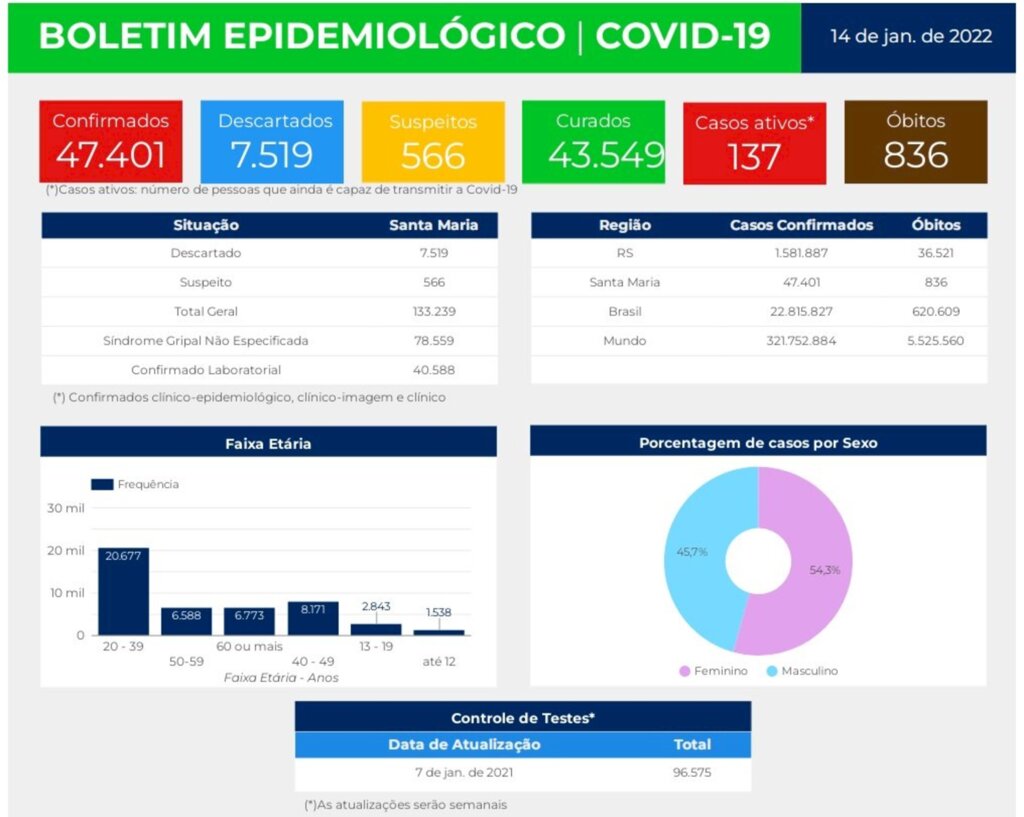Click the Total column header in tests table
The width and height of the screenshot is (1024, 817).
tap(692, 745)
